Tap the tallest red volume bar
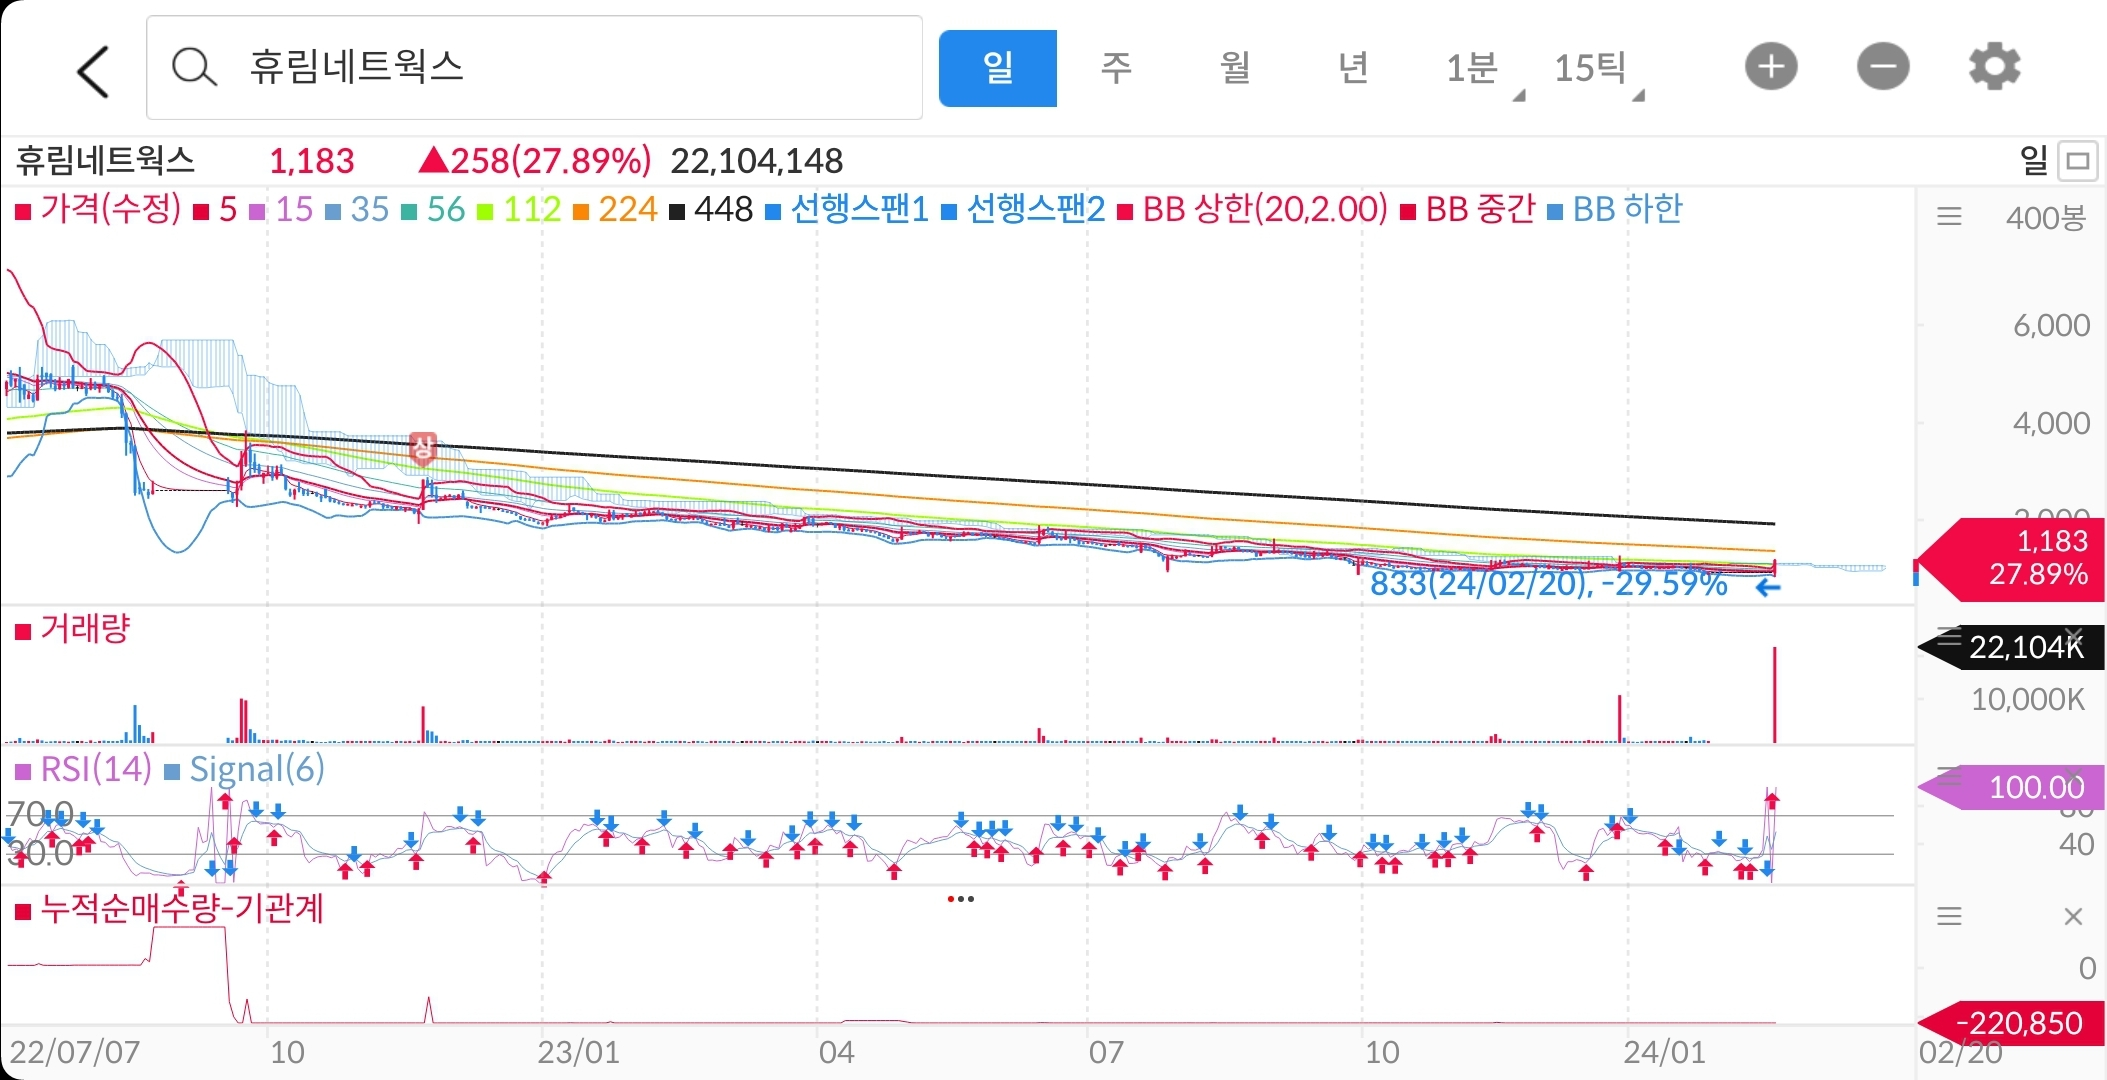Image resolution: width=2107 pixels, height=1080 pixels. click(x=1775, y=695)
